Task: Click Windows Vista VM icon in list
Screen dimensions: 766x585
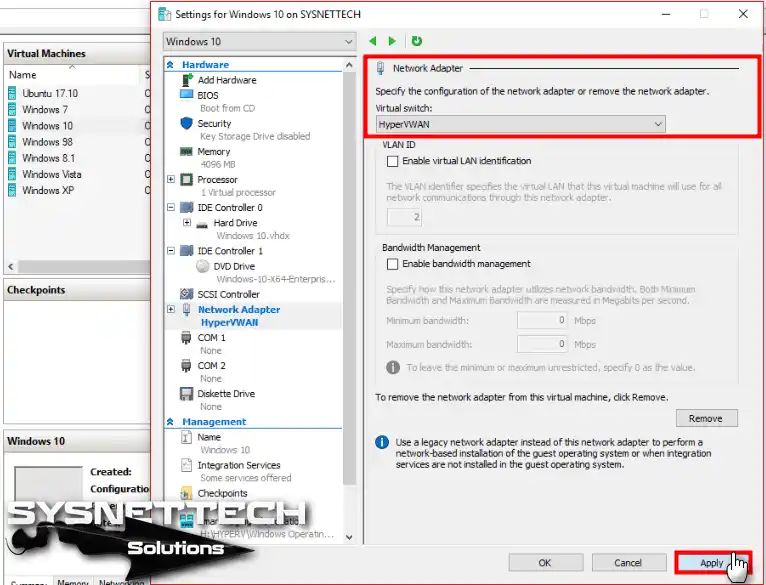Action: point(12,174)
